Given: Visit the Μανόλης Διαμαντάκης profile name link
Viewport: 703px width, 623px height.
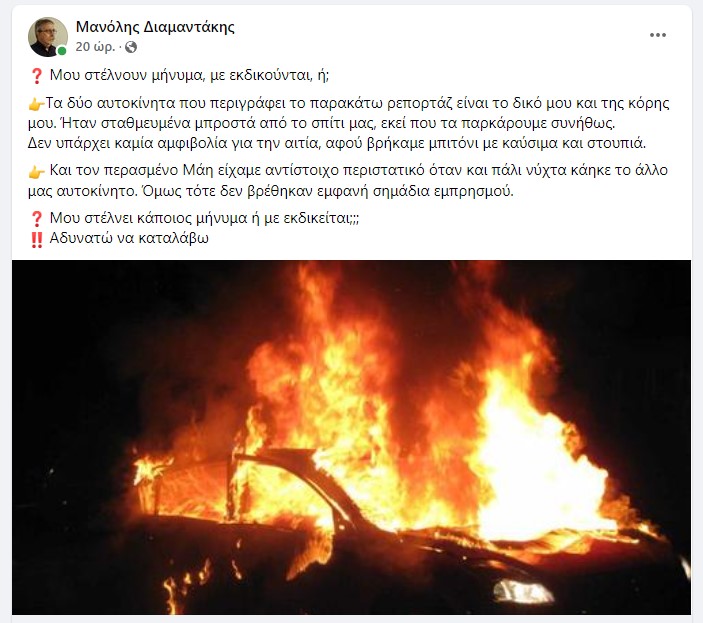Looking at the screenshot, I should pos(155,27).
